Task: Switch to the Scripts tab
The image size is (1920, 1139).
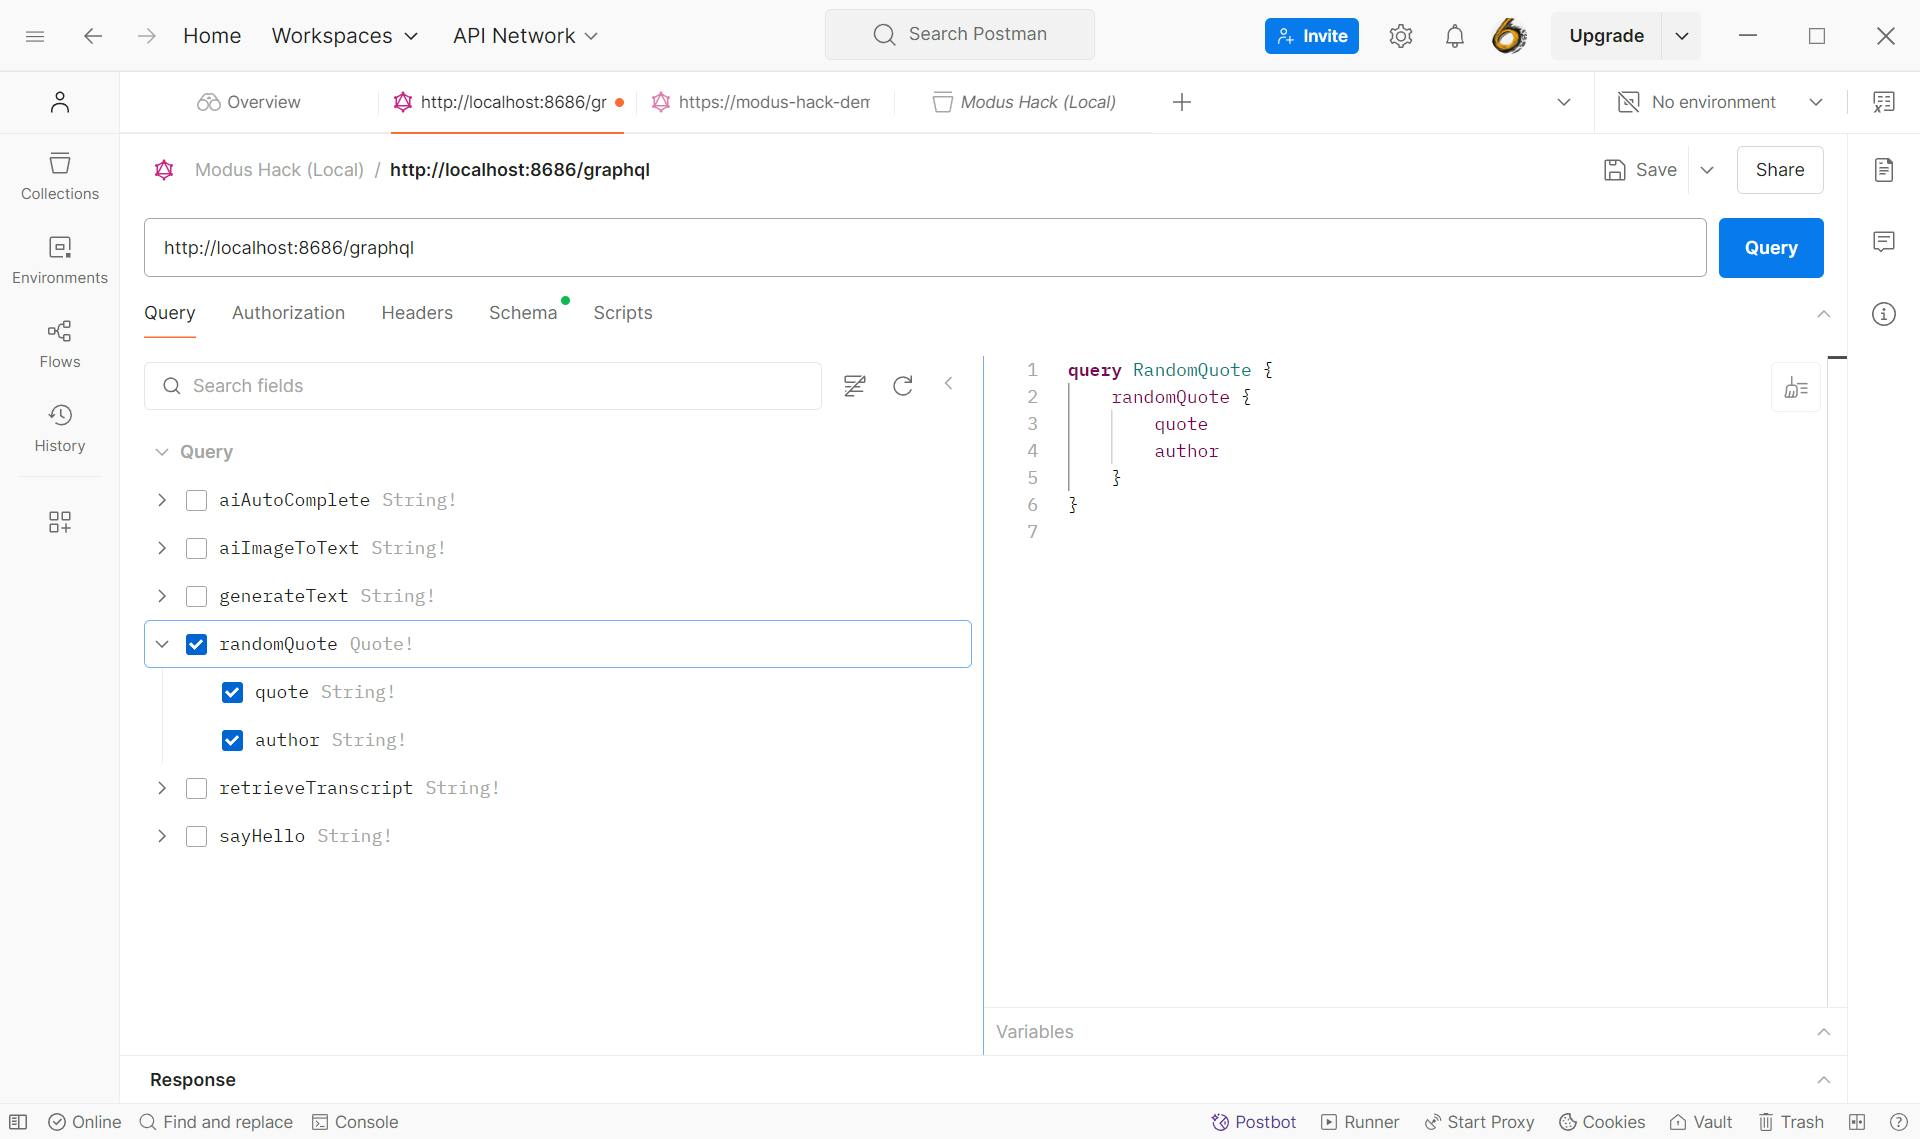Action: (x=623, y=313)
